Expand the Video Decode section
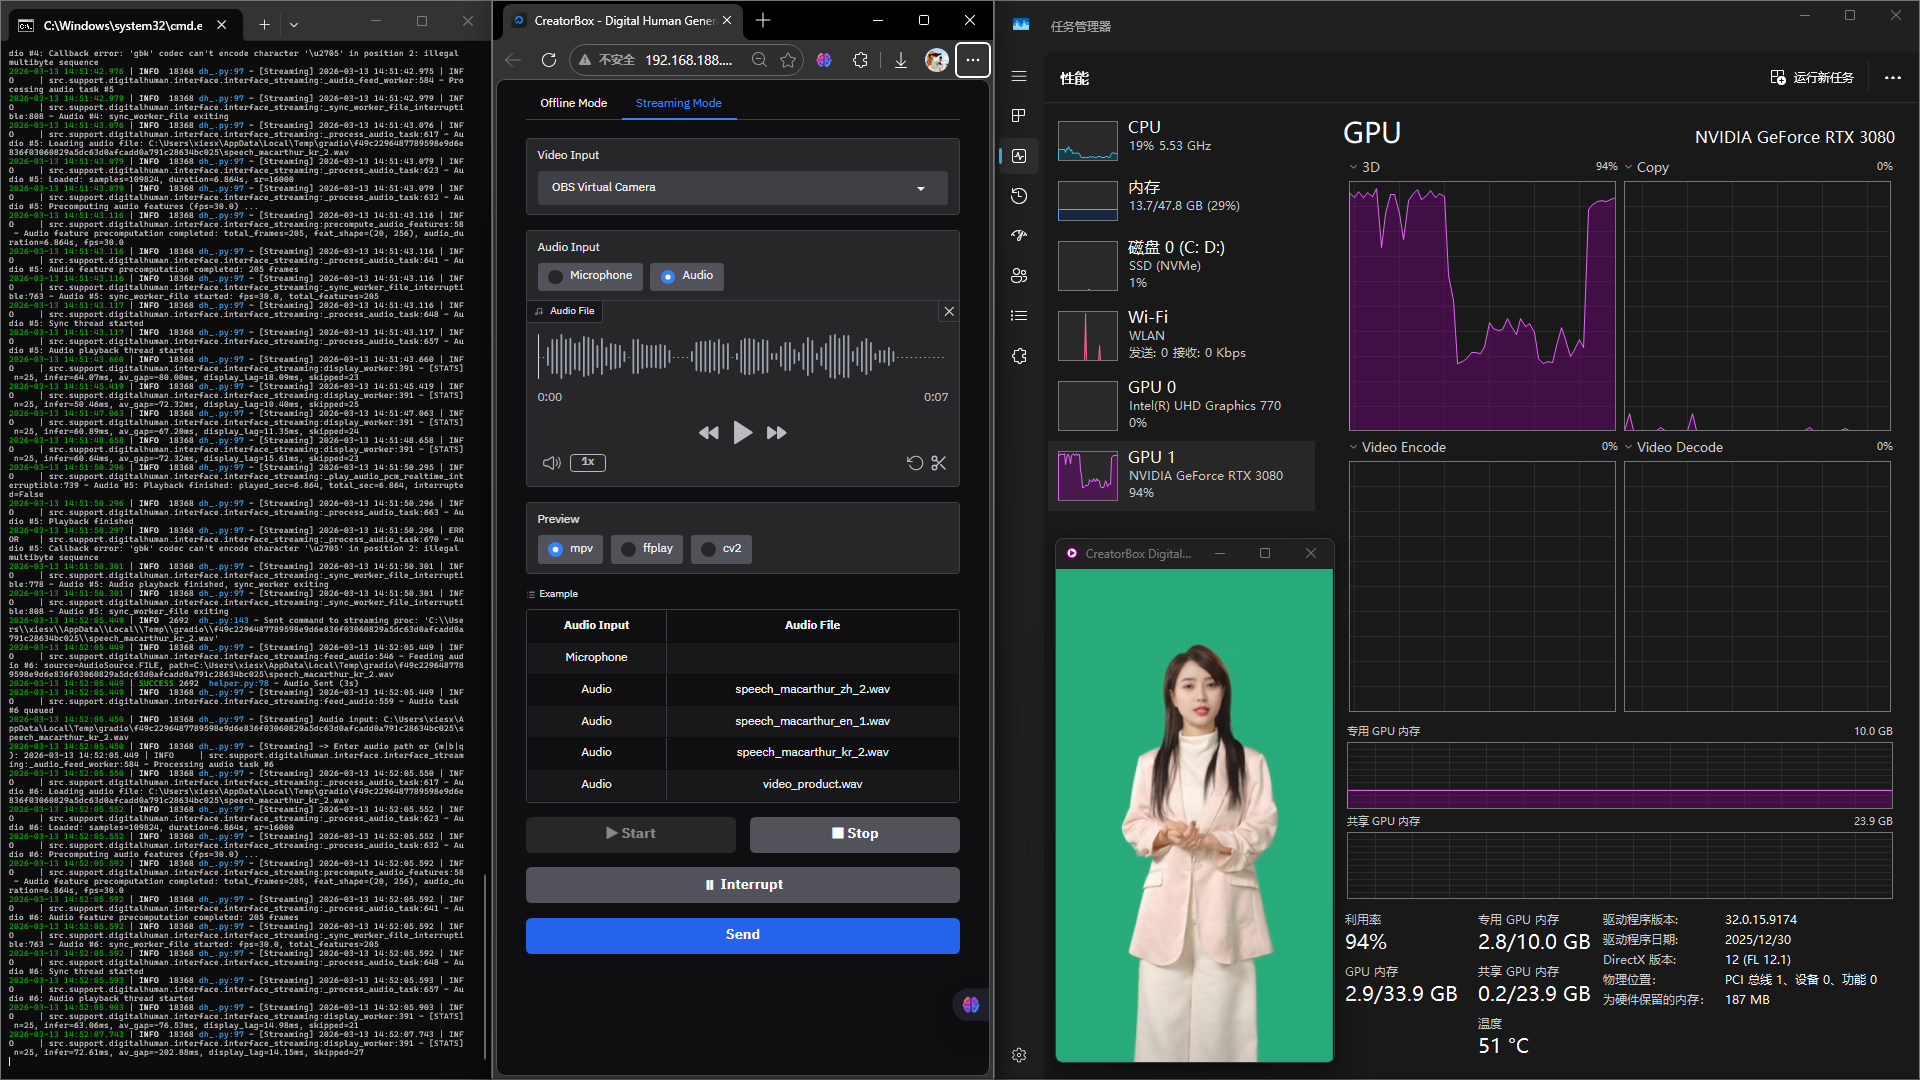Screen dimensions: 1920x1080 pos(1627,447)
